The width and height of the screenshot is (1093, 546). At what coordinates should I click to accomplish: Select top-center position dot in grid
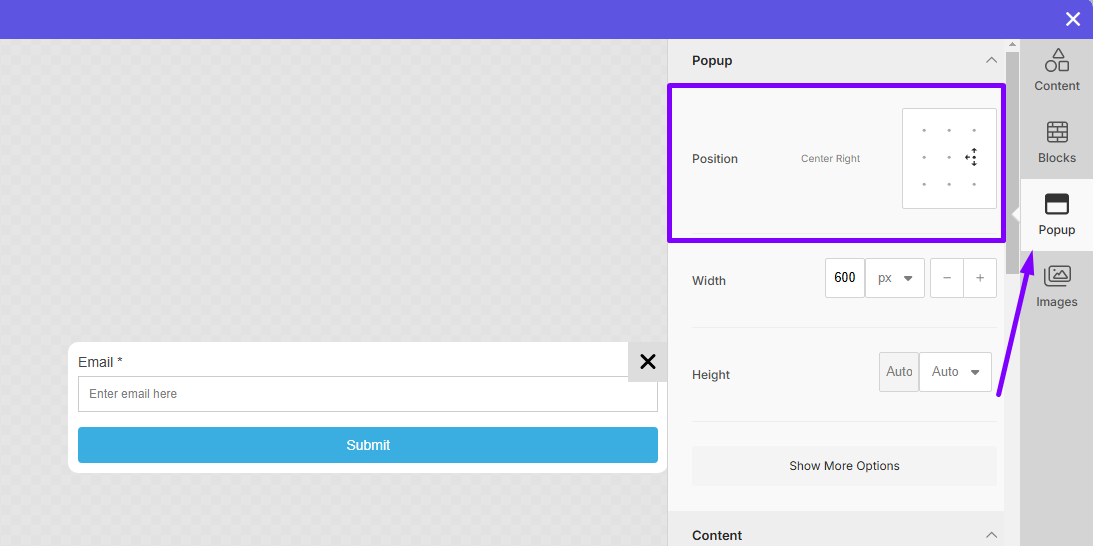[x=949, y=131]
